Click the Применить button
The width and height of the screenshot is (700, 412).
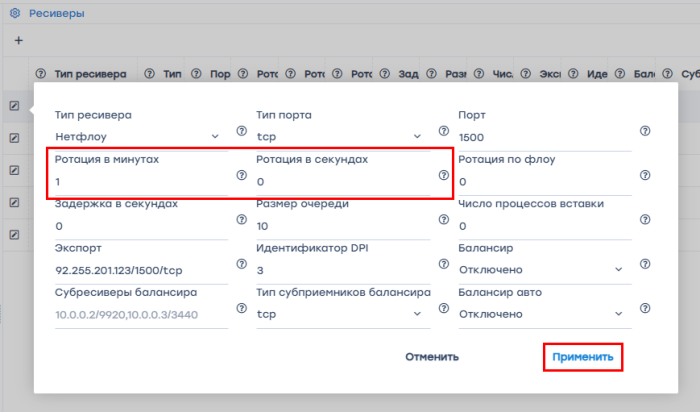583,357
